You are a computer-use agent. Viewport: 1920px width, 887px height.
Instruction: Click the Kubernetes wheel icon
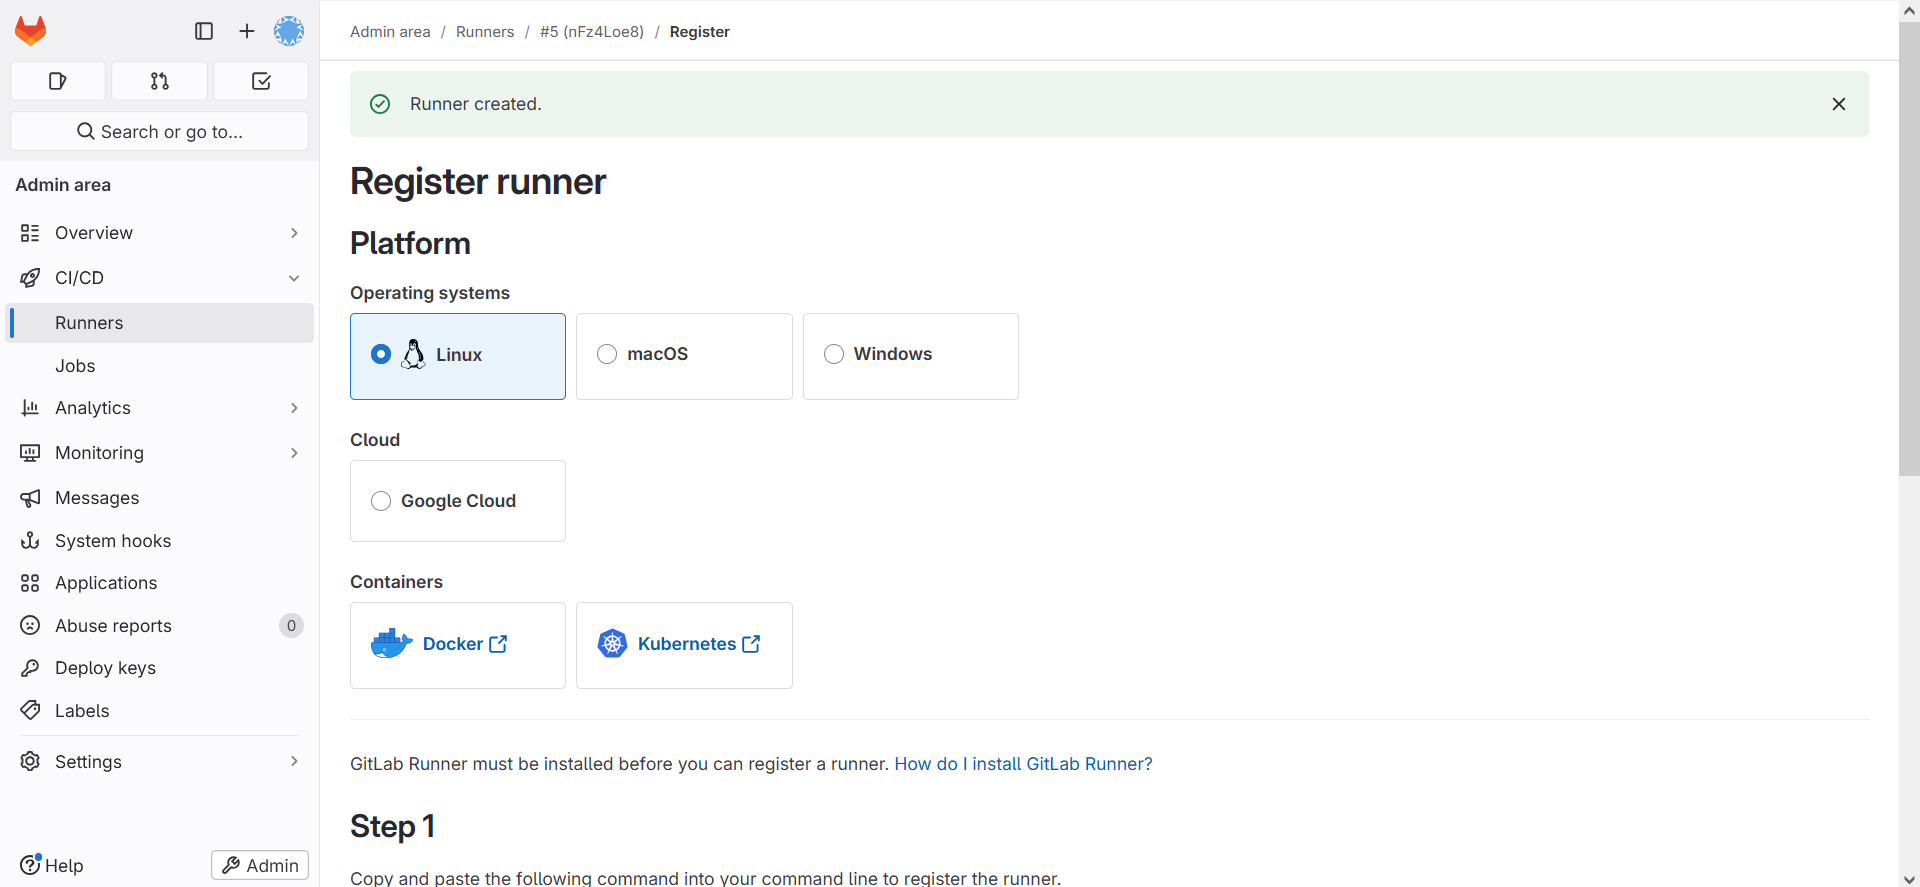(612, 644)
